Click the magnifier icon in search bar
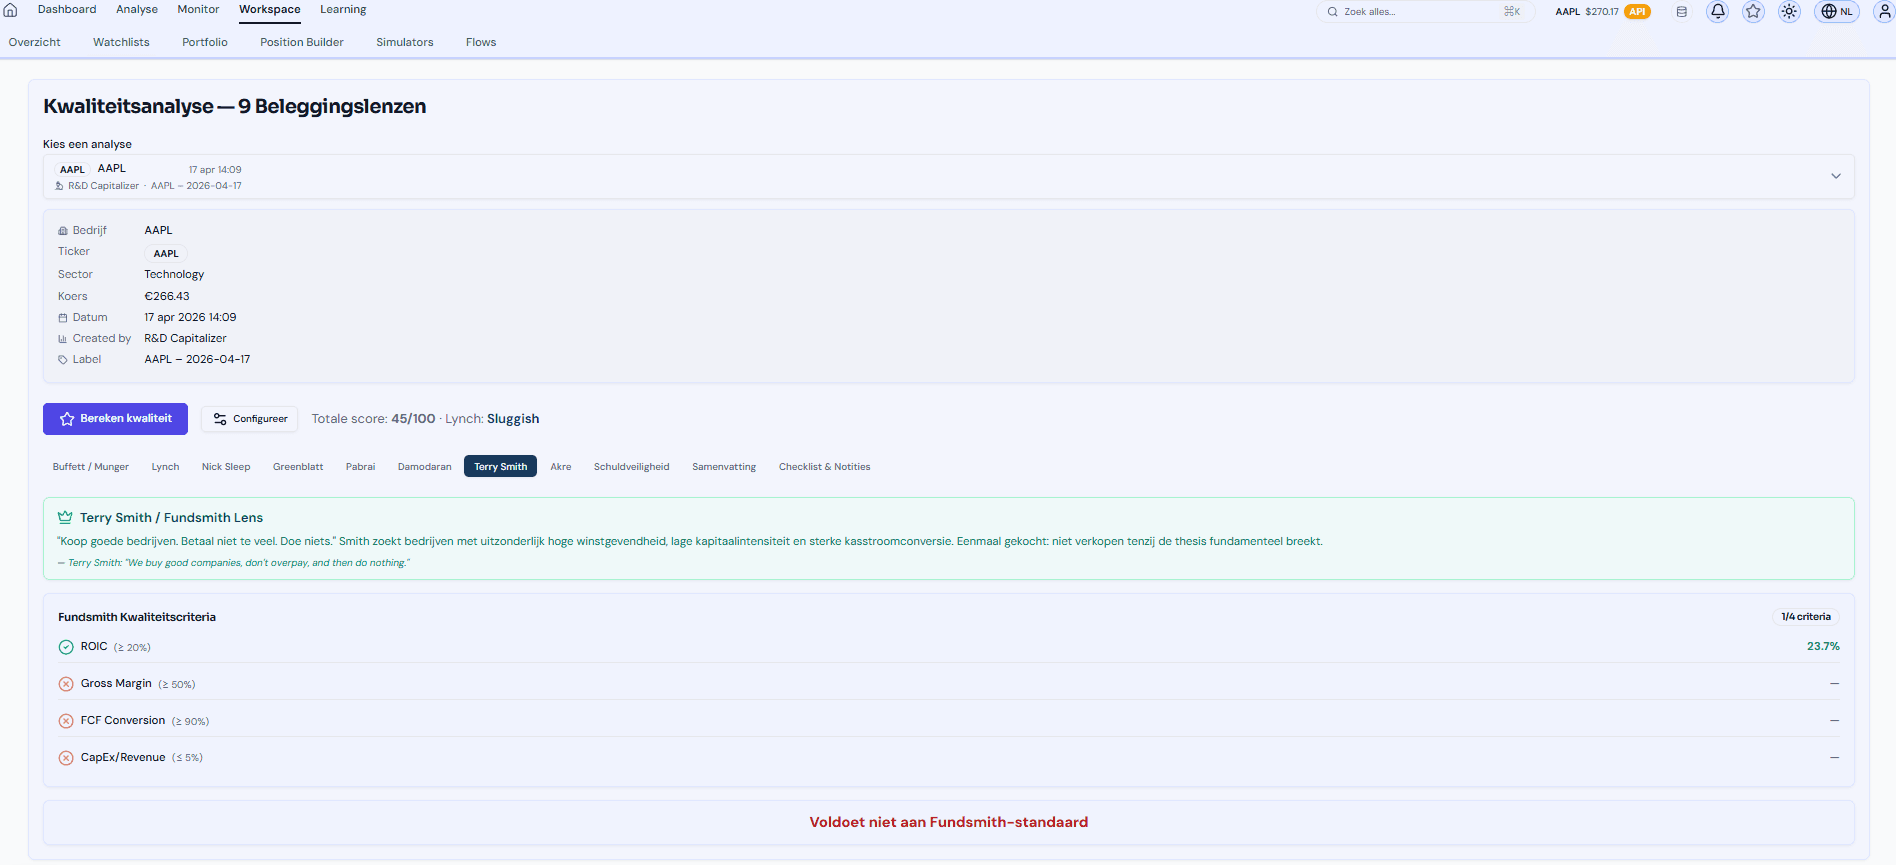 pos(1332,12)
